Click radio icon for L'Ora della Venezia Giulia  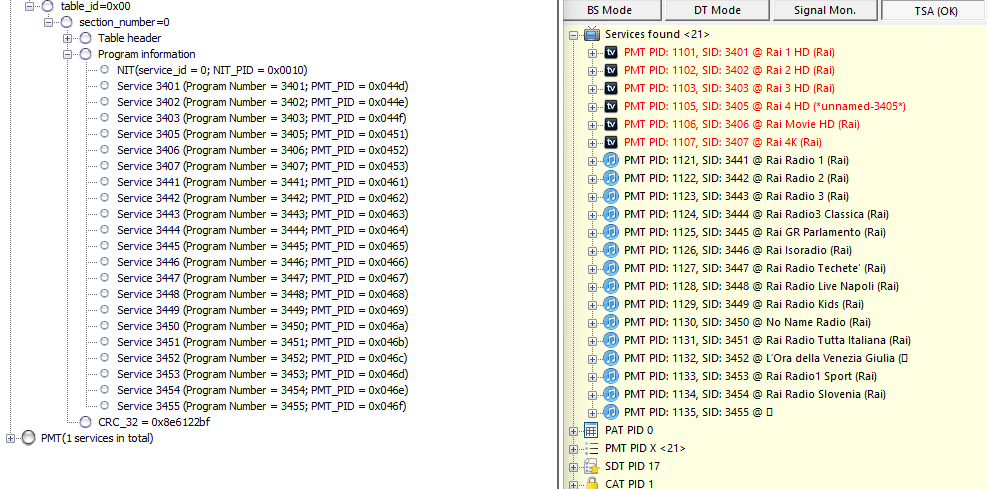(x=611, y=358)
